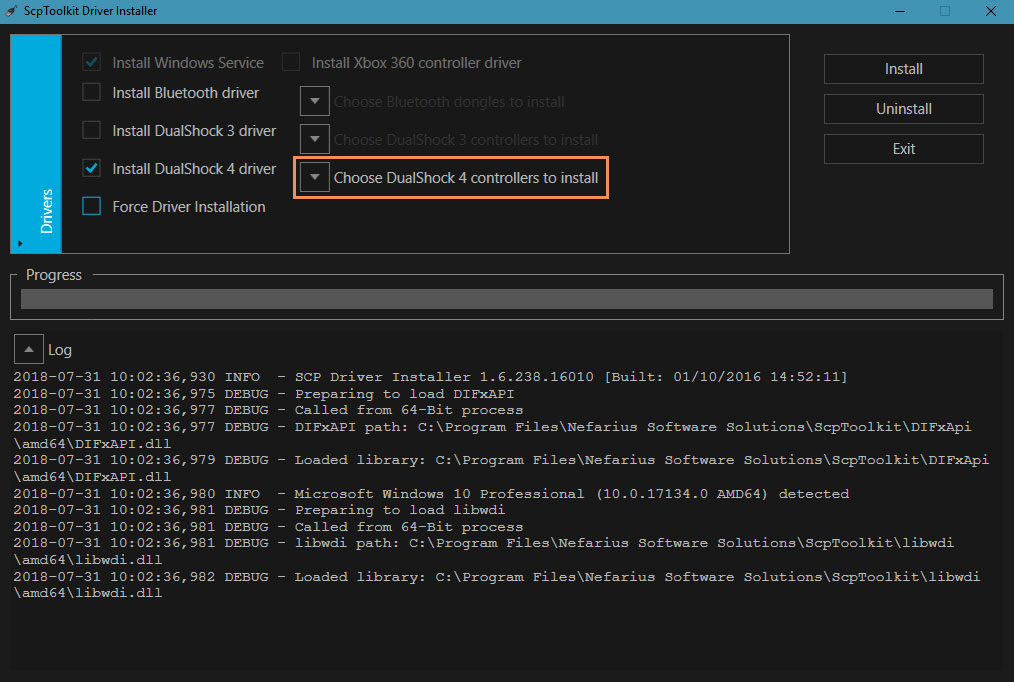Minimize the ScpToolkit Driver Installer window
Screen dimensions: 1014x682
(898, 11)
